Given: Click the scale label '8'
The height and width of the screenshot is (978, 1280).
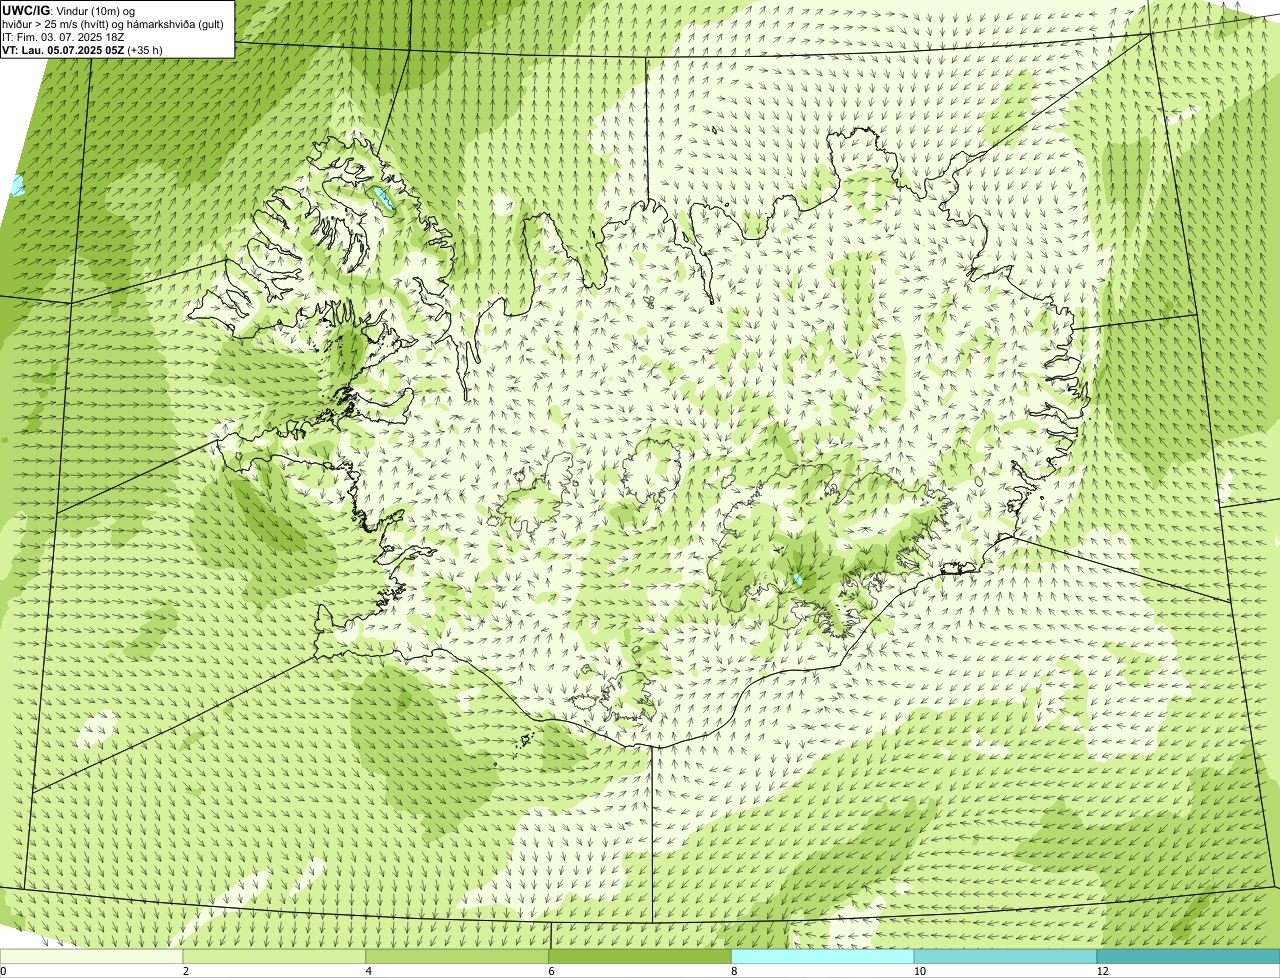Looking at the screenshot, I should [733, 971].
